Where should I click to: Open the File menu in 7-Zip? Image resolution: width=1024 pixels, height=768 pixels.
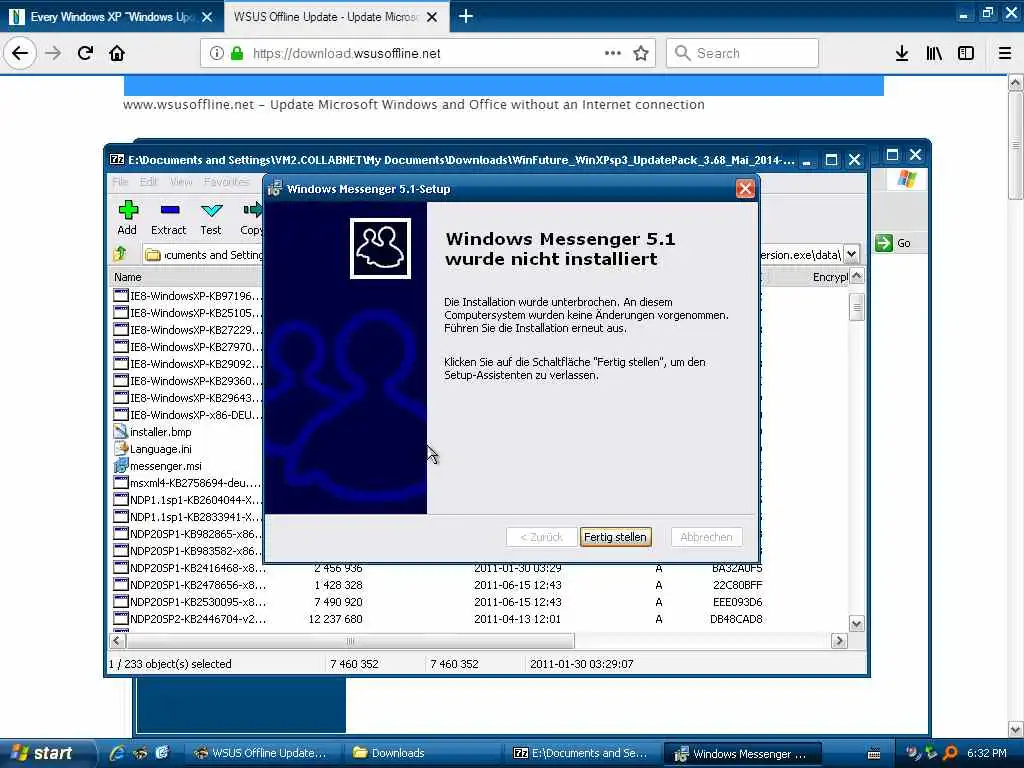pos(120,182)
